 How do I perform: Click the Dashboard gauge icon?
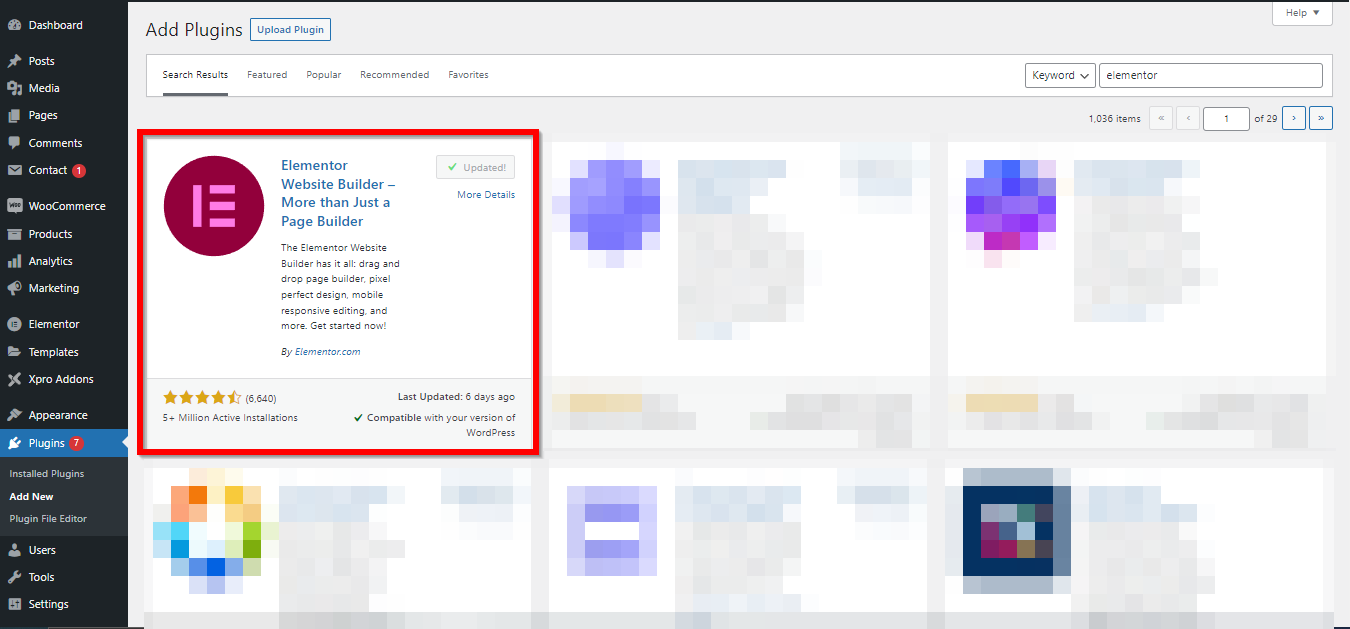pyautogui.click(x=15, y=25)
